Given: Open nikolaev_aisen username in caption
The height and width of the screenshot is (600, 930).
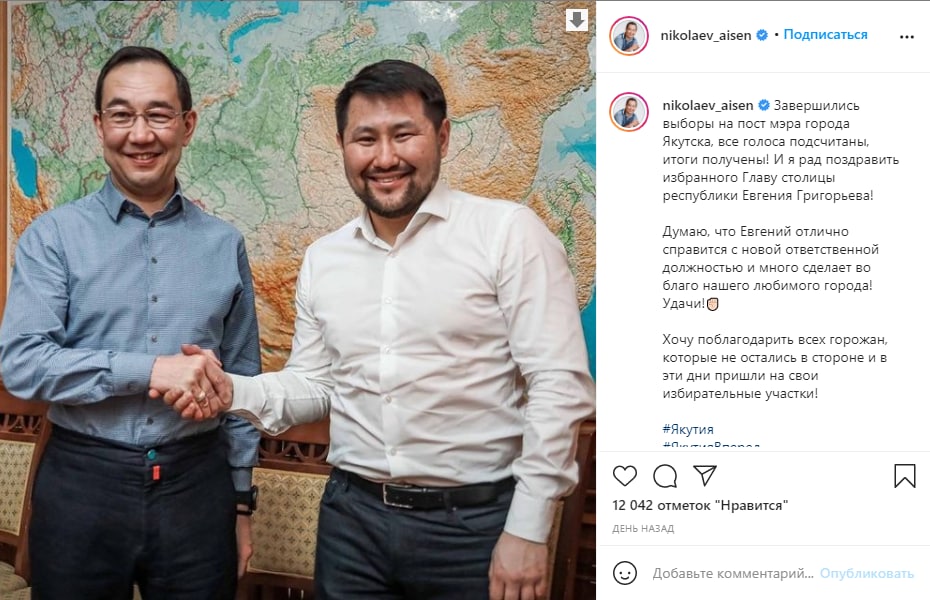Looking at the screenshot, I should pyautogui.click(x=708, y=106).
